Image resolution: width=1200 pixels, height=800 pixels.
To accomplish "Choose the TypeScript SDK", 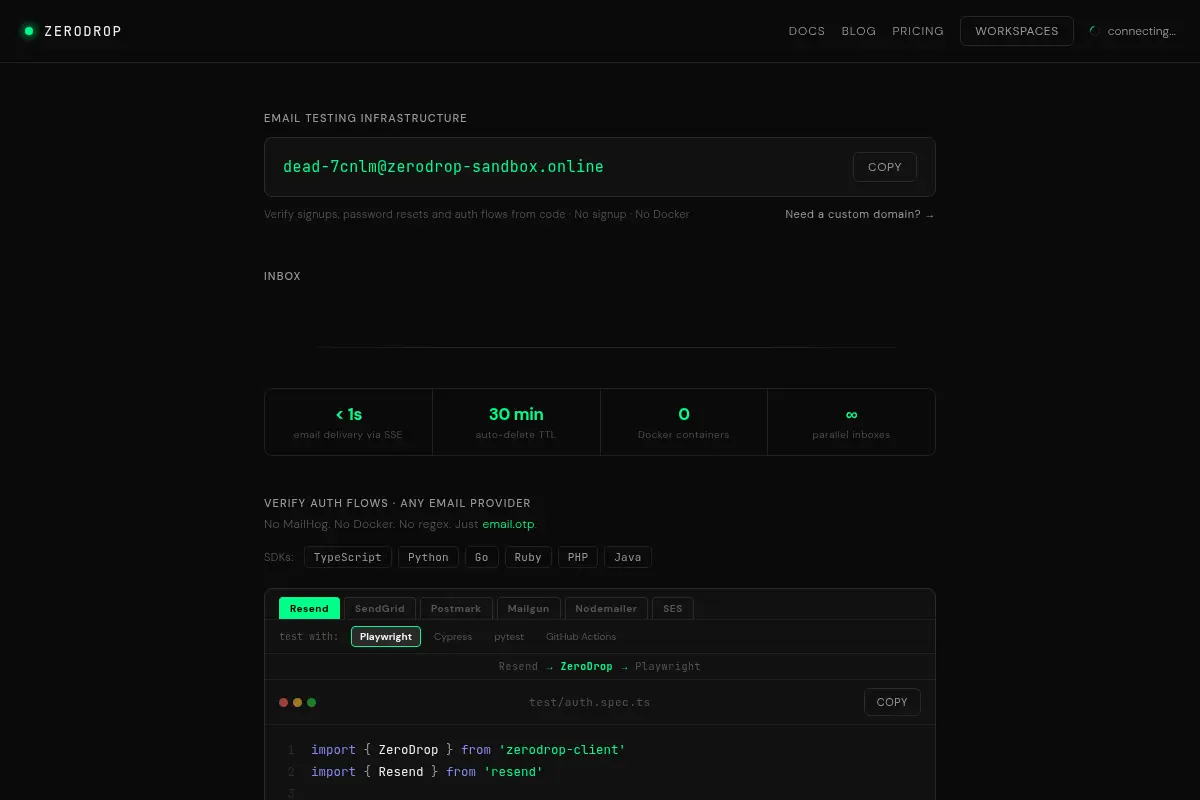I will pos(347,557).
